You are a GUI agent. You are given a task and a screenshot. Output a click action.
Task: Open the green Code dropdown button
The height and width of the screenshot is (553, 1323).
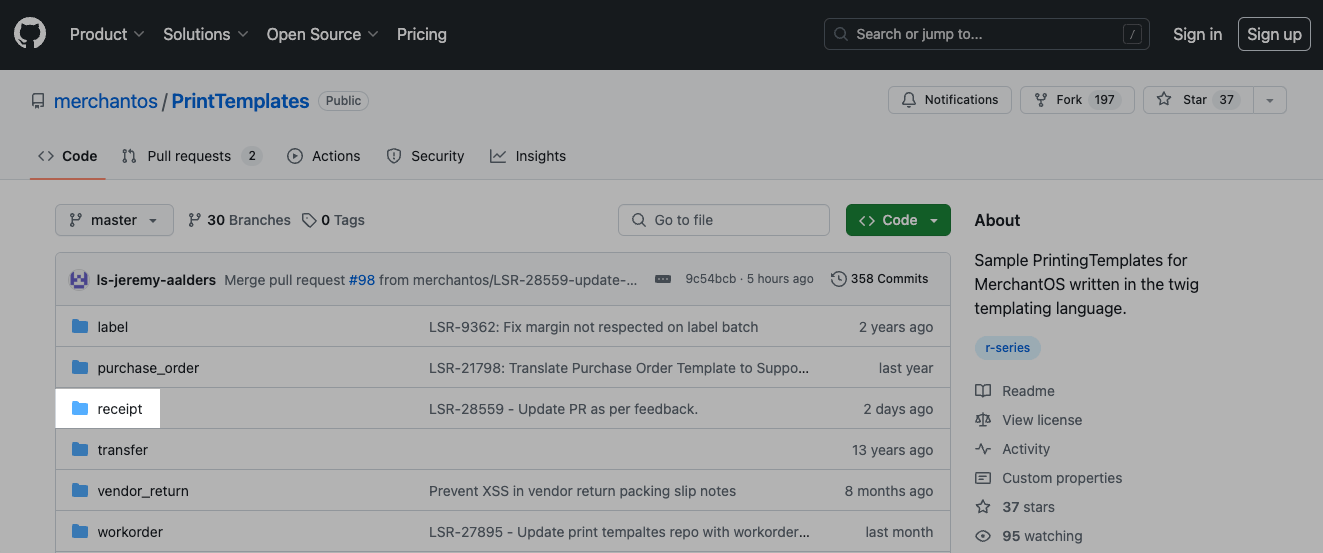[x=898, y=220]
